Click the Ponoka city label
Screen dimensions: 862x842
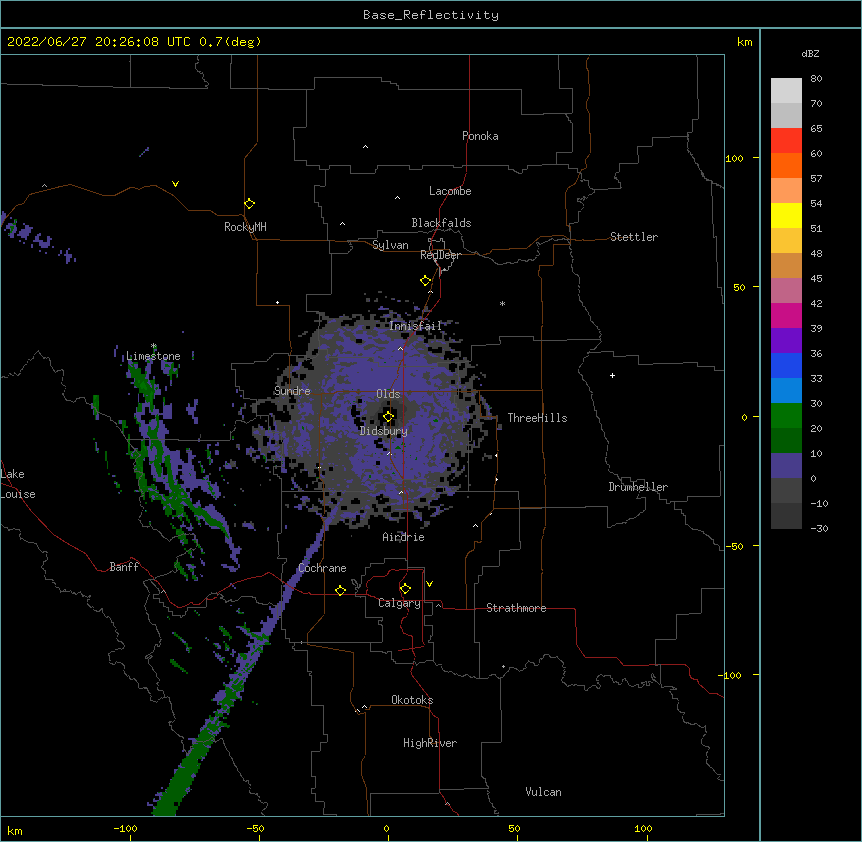tap(480, 136)
